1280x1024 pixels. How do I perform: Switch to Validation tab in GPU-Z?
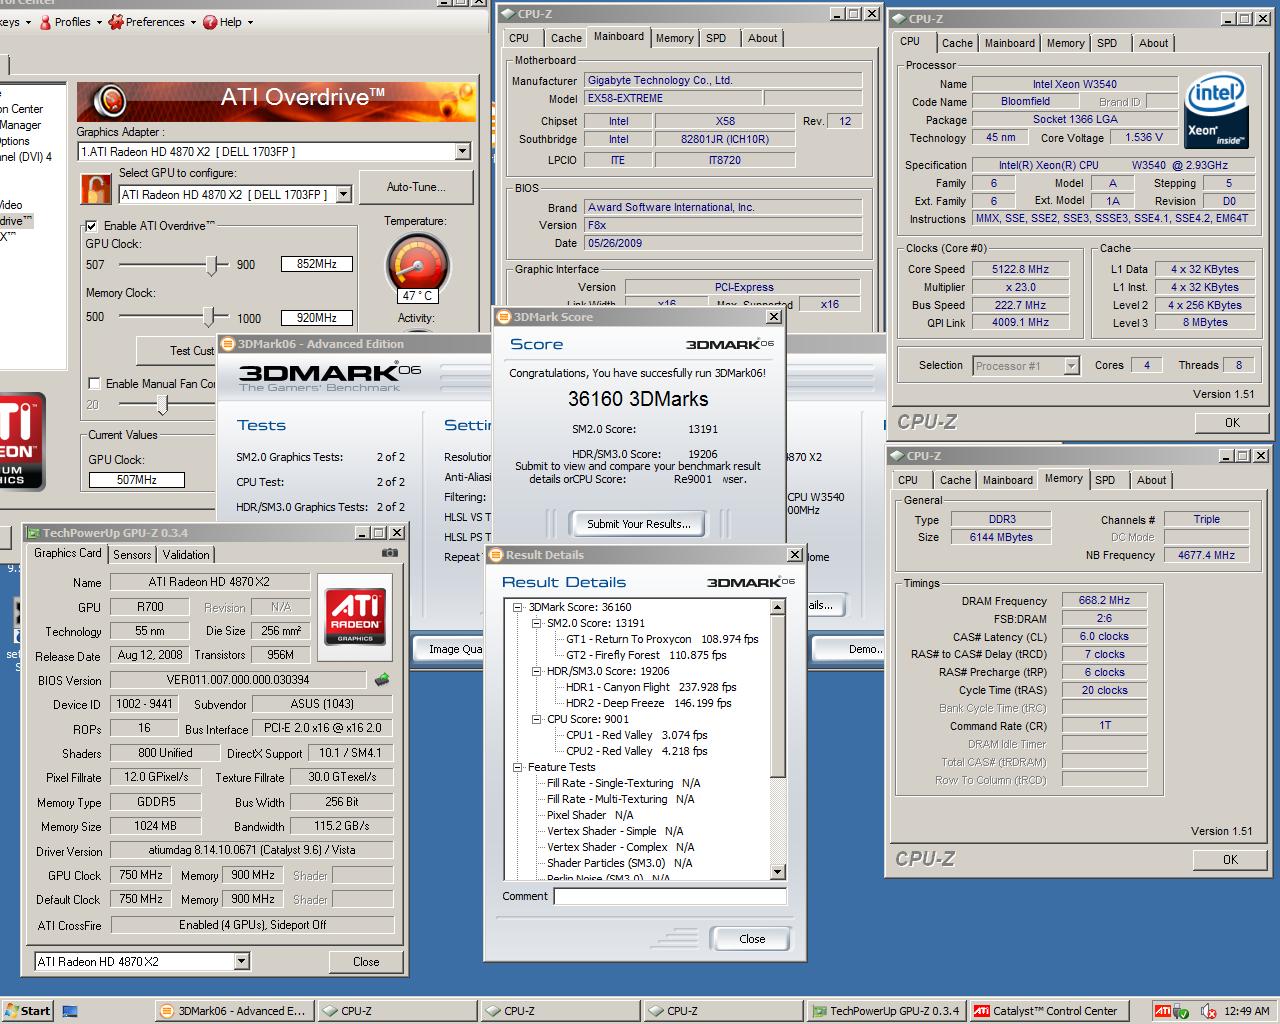pyautogui.click(x=186, y=554)
